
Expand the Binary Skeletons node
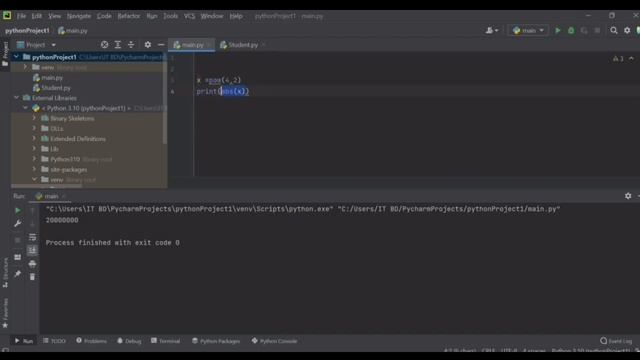[x=34, y=118]
